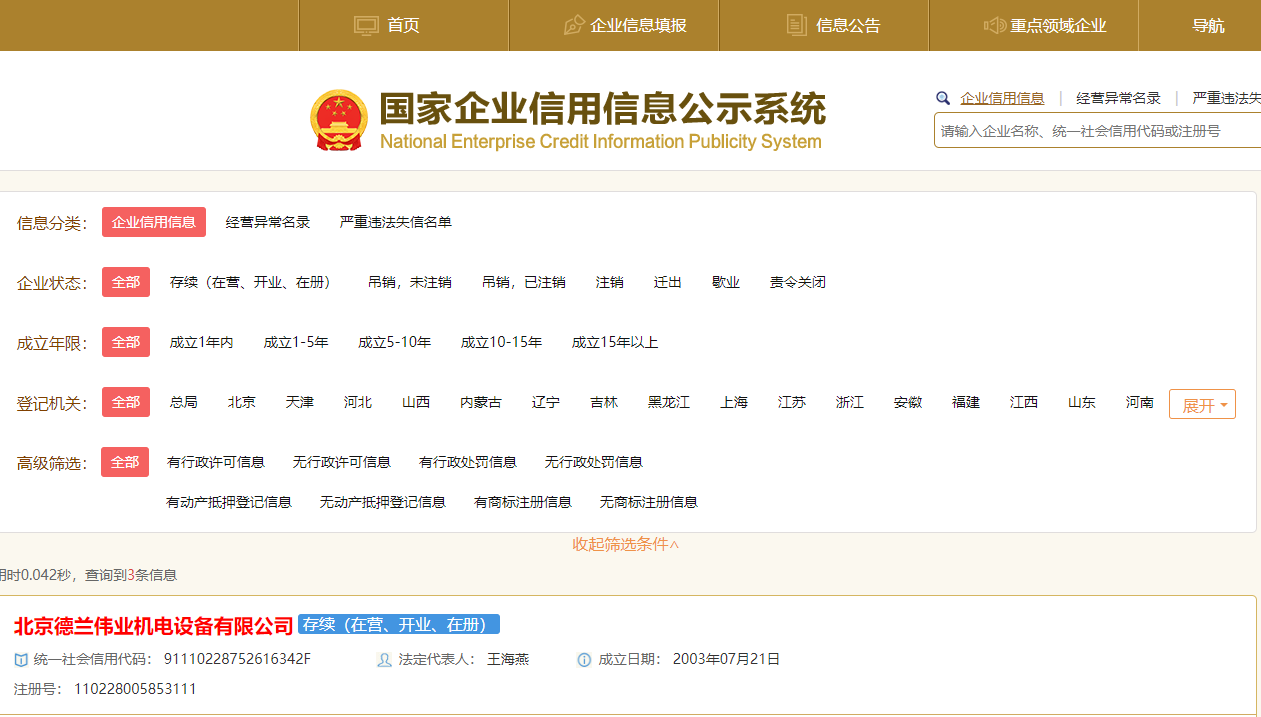This screenshot has height=717, width=1261.
Task: Filter by 迁出 enterprise status
Action: pos(668,282)
